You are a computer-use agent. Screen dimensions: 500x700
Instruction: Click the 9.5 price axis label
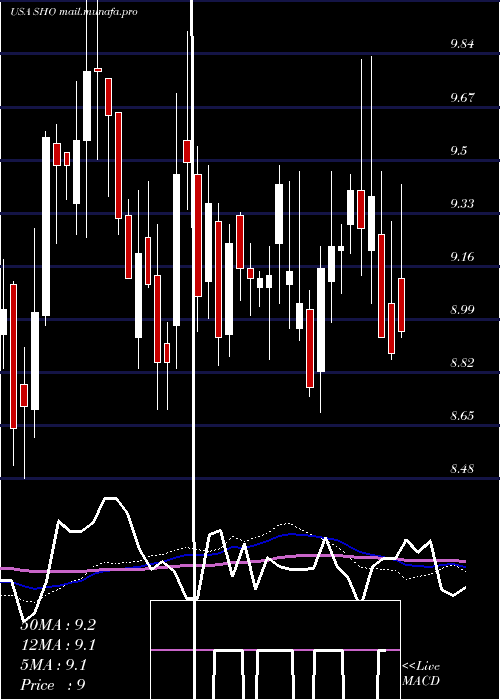pos(458,150)
